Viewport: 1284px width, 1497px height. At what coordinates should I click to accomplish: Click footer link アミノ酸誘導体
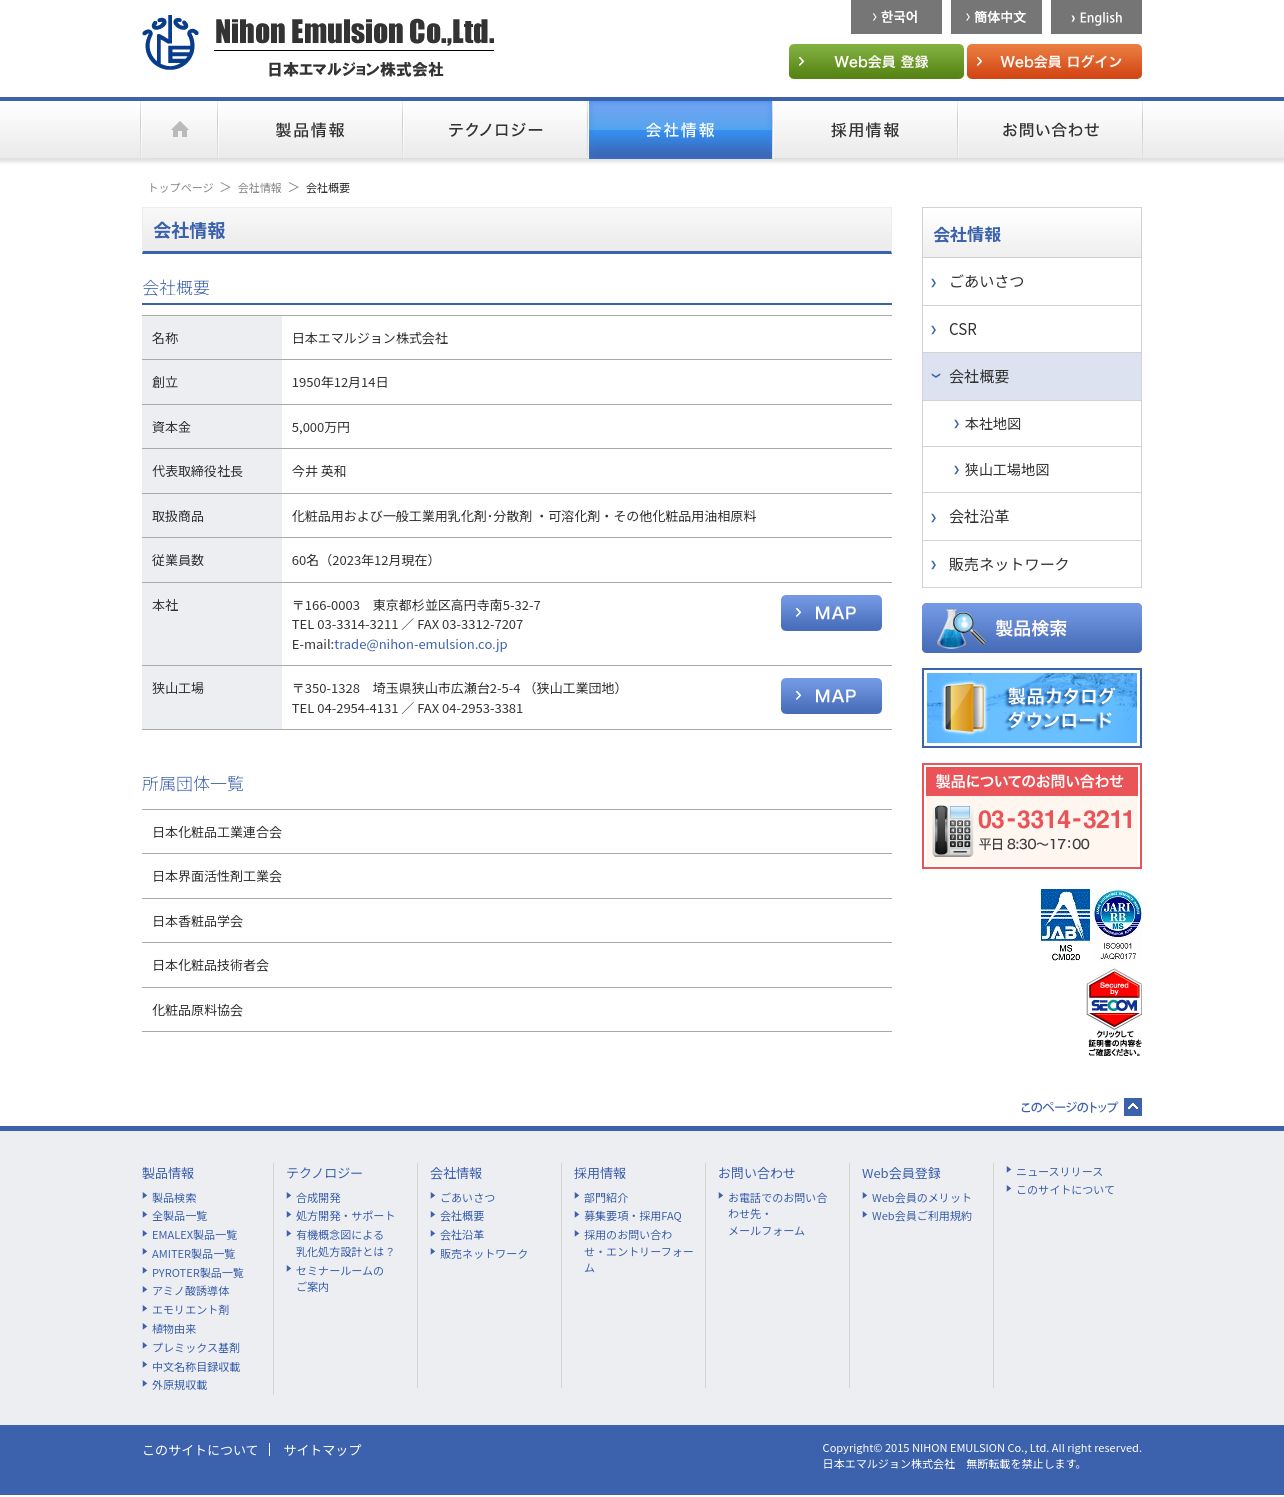(x=191, y=1291)
